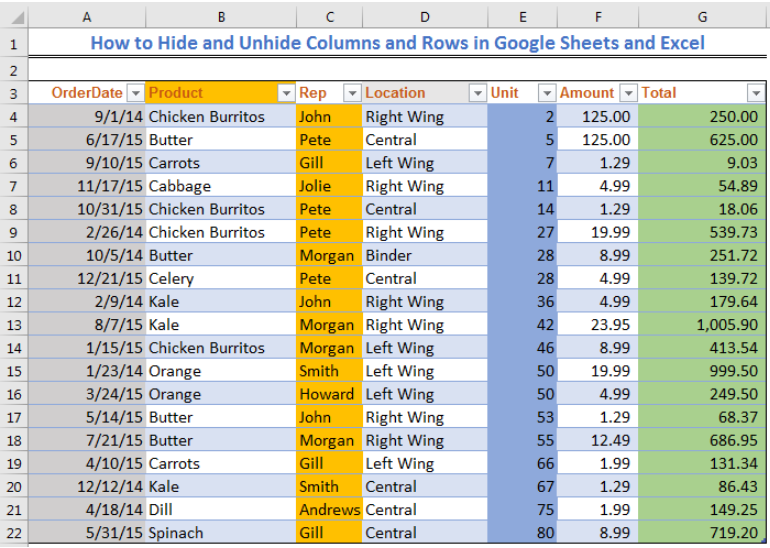Select the Spinach product cell

click(221, 533)
